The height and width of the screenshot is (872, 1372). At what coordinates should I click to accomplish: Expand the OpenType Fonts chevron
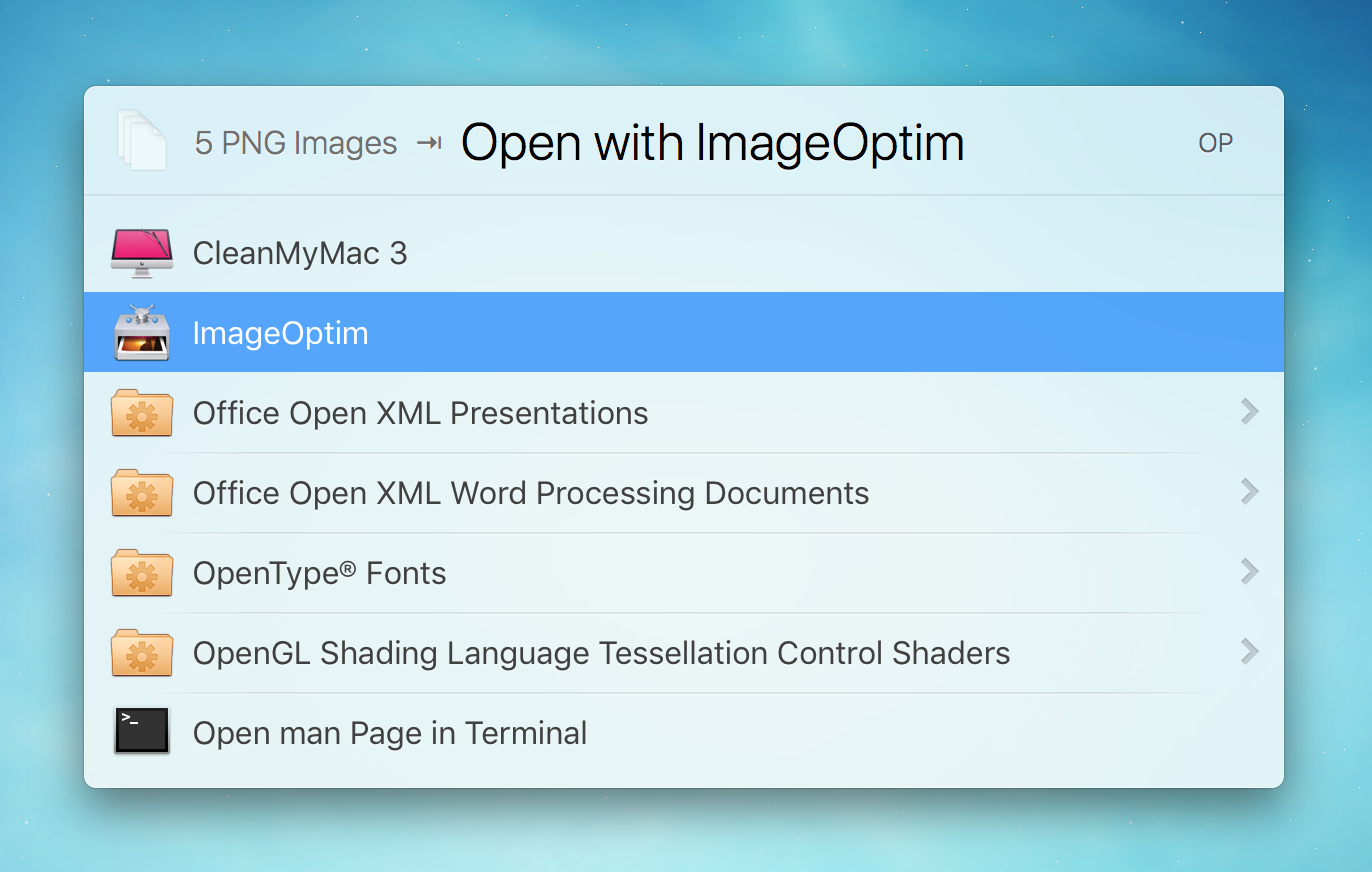(1249, 571)
